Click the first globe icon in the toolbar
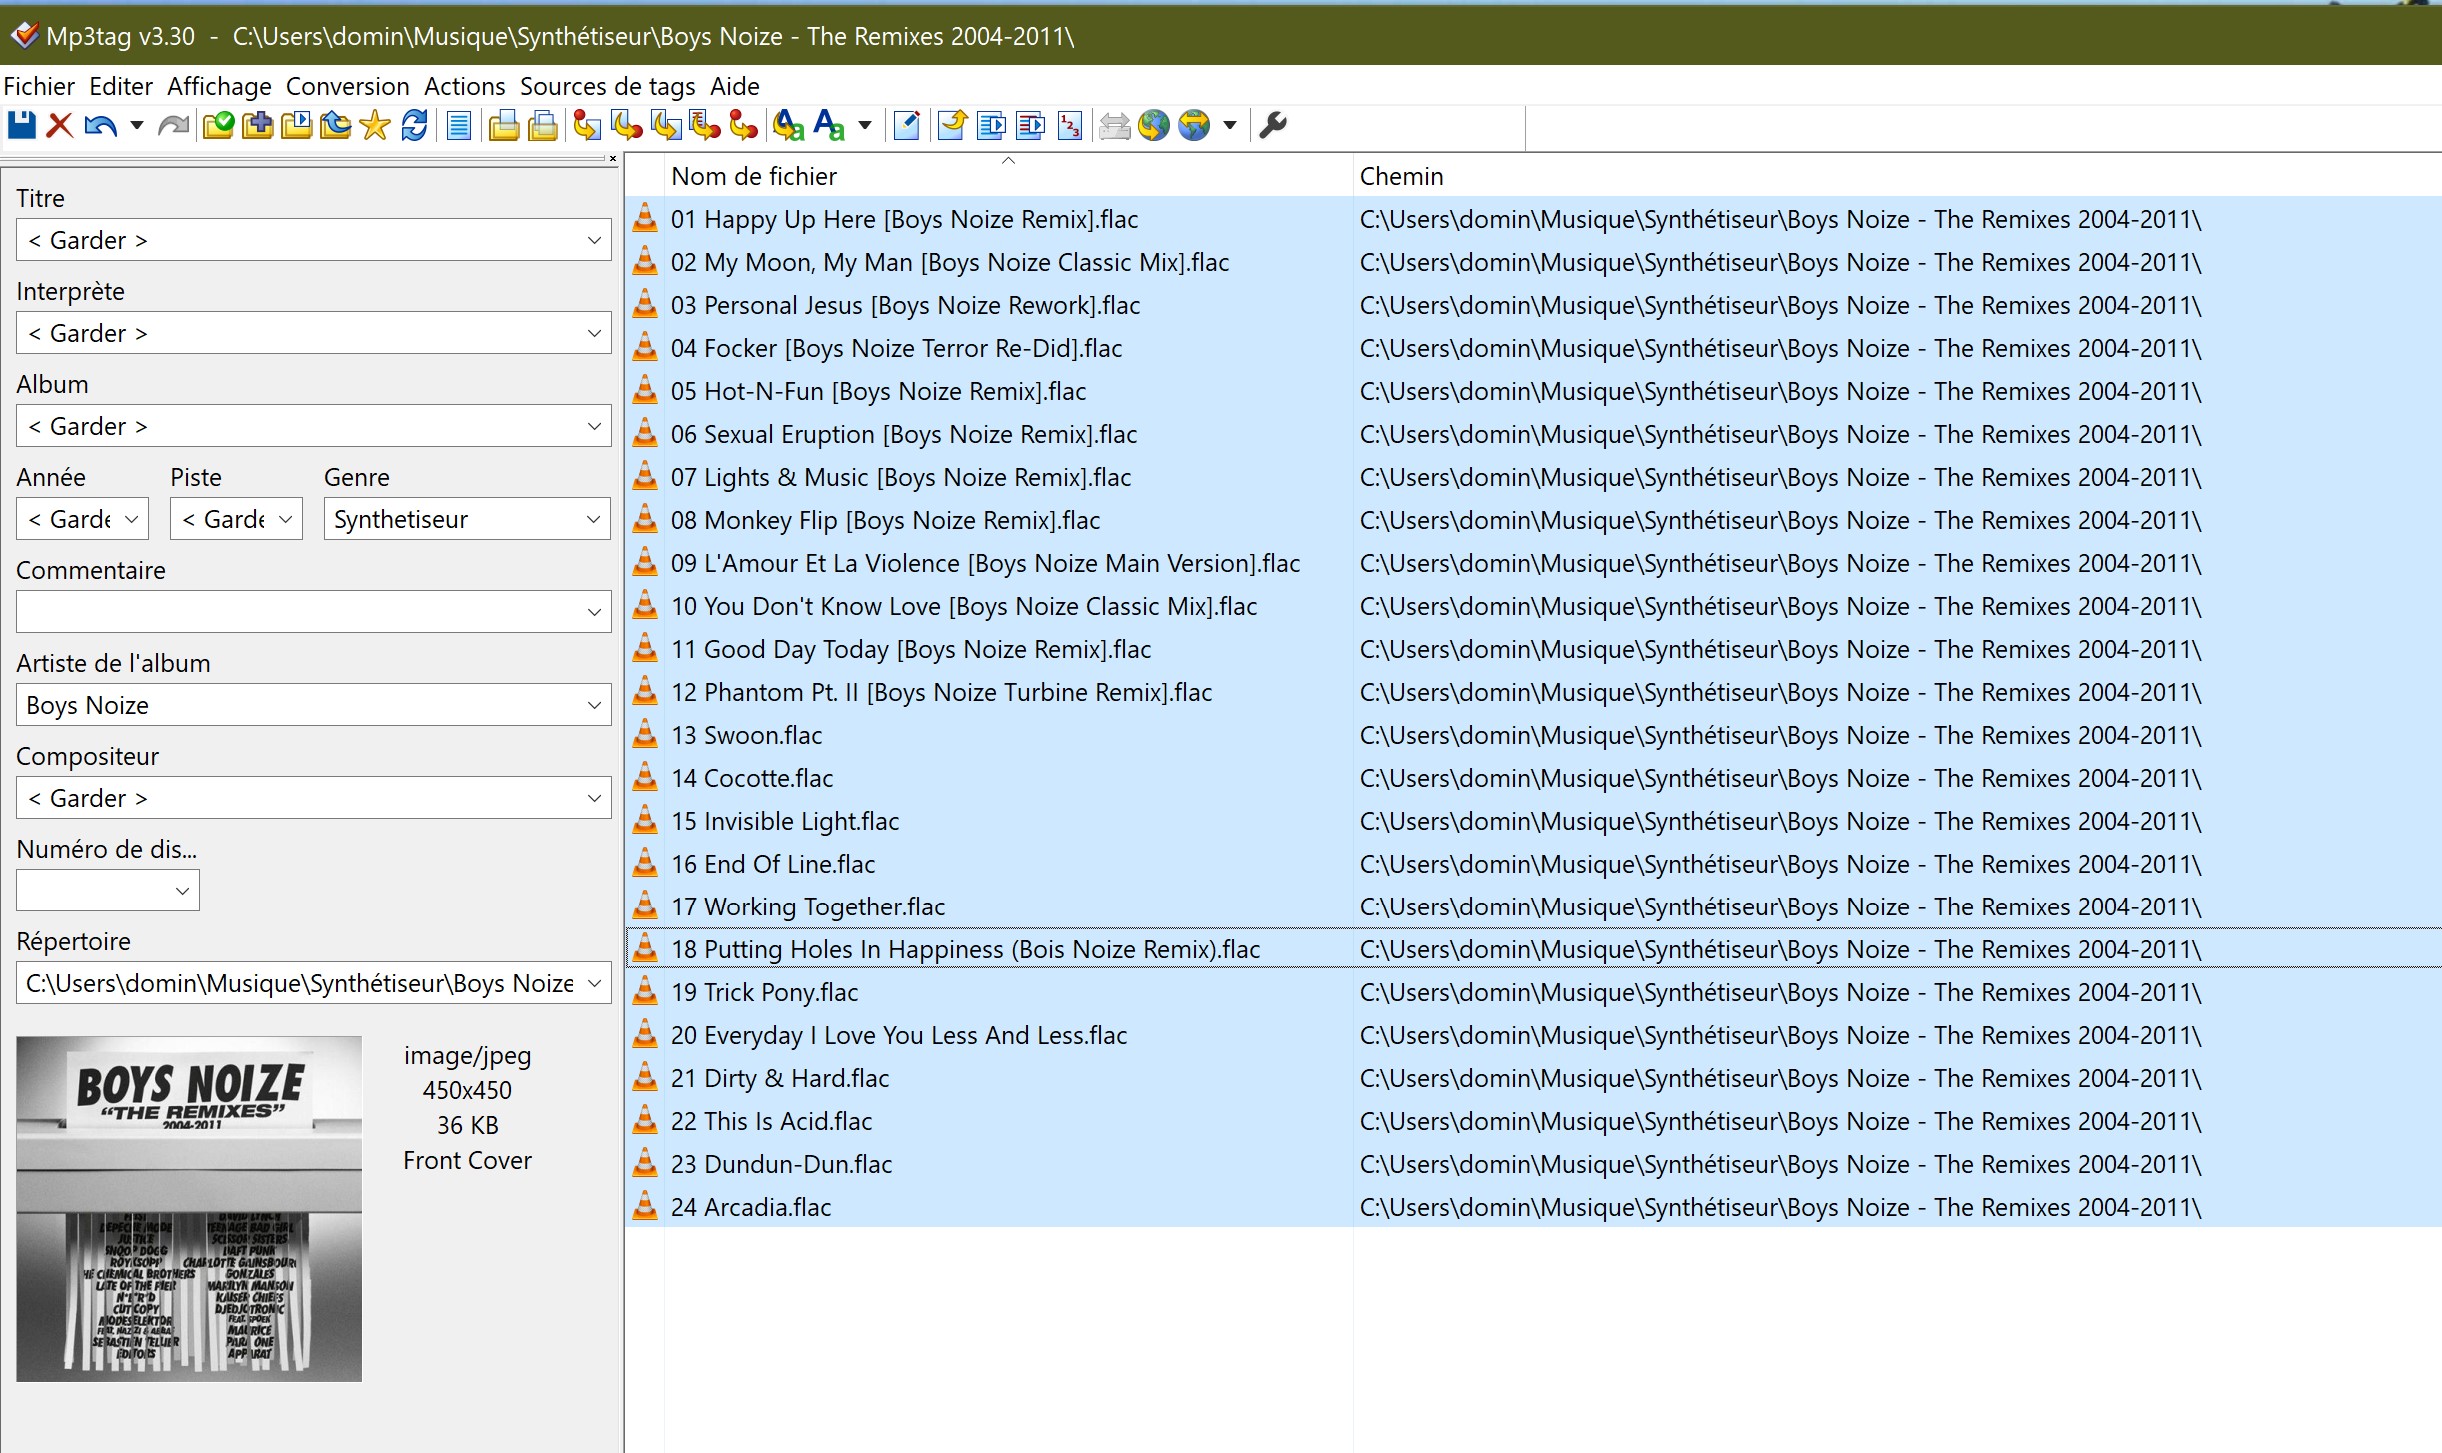The height and width of the screenshot is (1453, 2442). click(1154, 125)
